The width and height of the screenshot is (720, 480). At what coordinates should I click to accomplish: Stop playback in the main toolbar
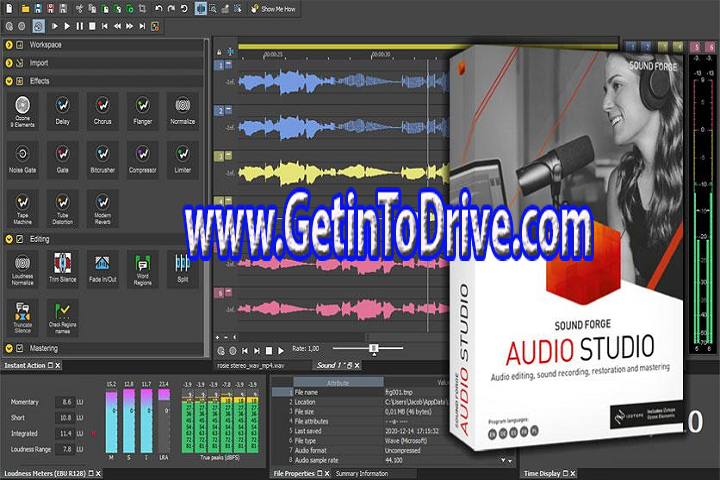92,26
